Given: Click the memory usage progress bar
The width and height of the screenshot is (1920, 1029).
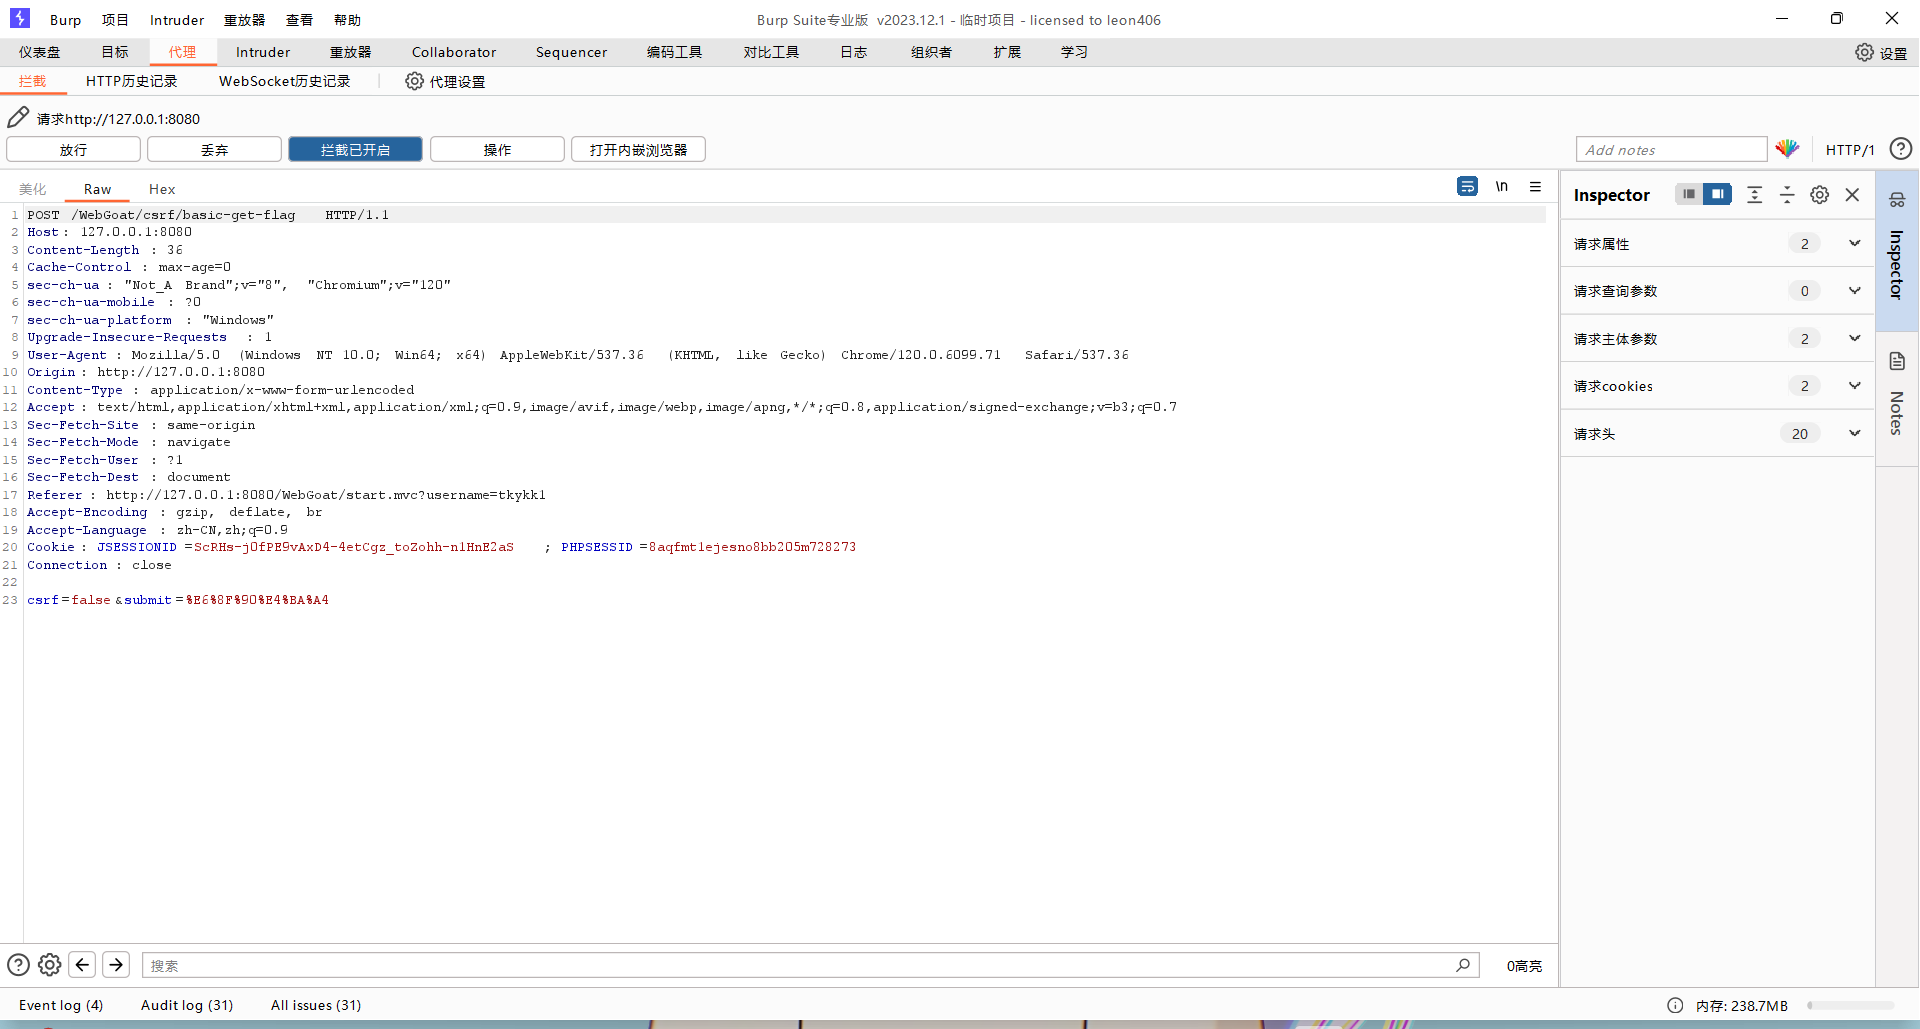Looking at the screenshot, I should click(1850, 1006).
